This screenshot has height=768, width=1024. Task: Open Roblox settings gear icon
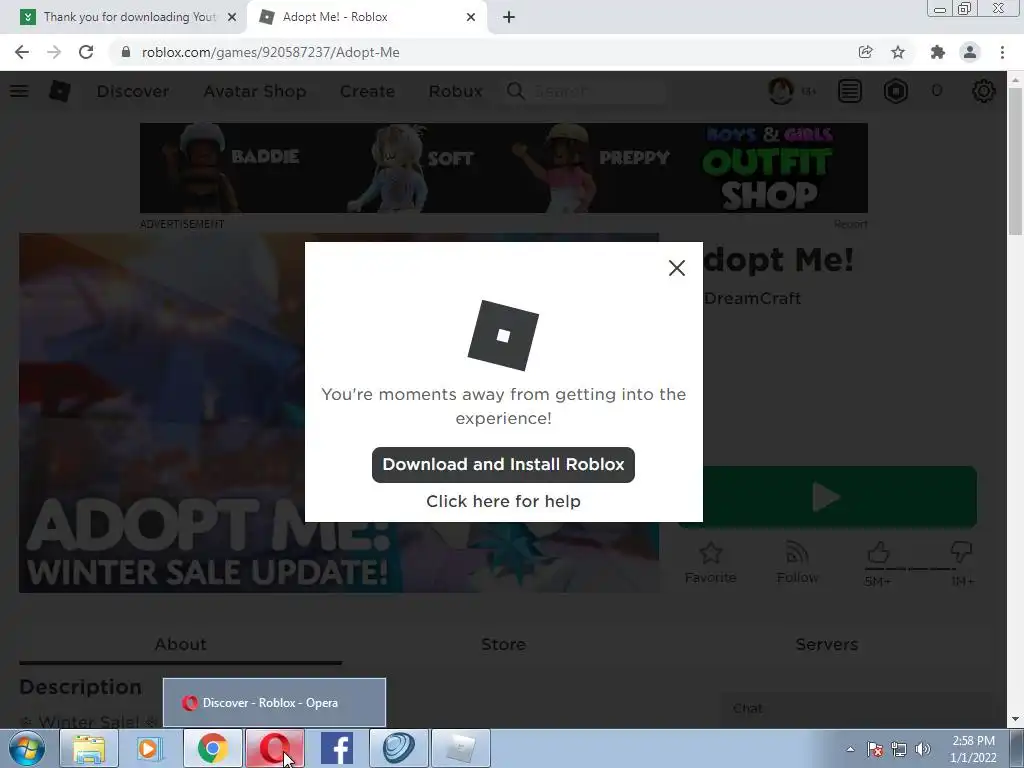click(x=984, y=91)
